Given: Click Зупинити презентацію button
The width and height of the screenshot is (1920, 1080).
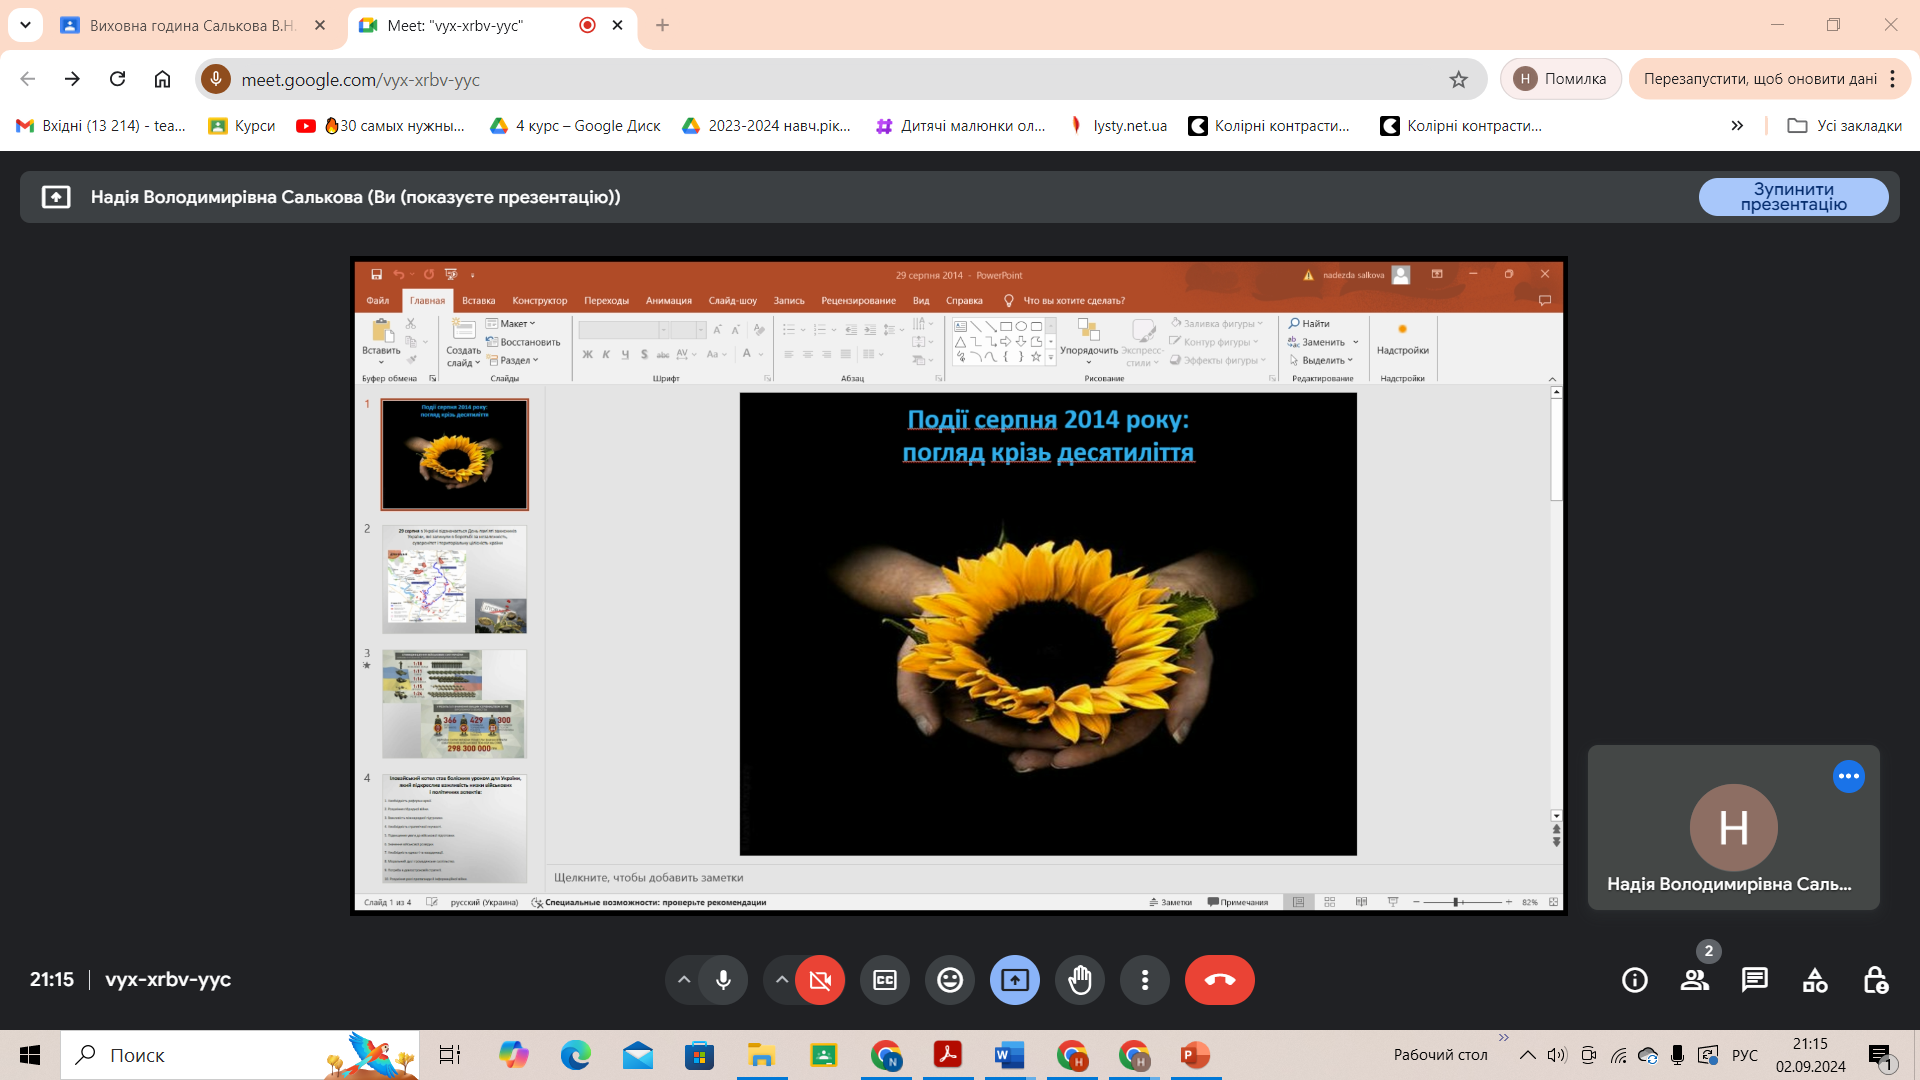Looking at the screenshot, I should [x=1793, y=197].
